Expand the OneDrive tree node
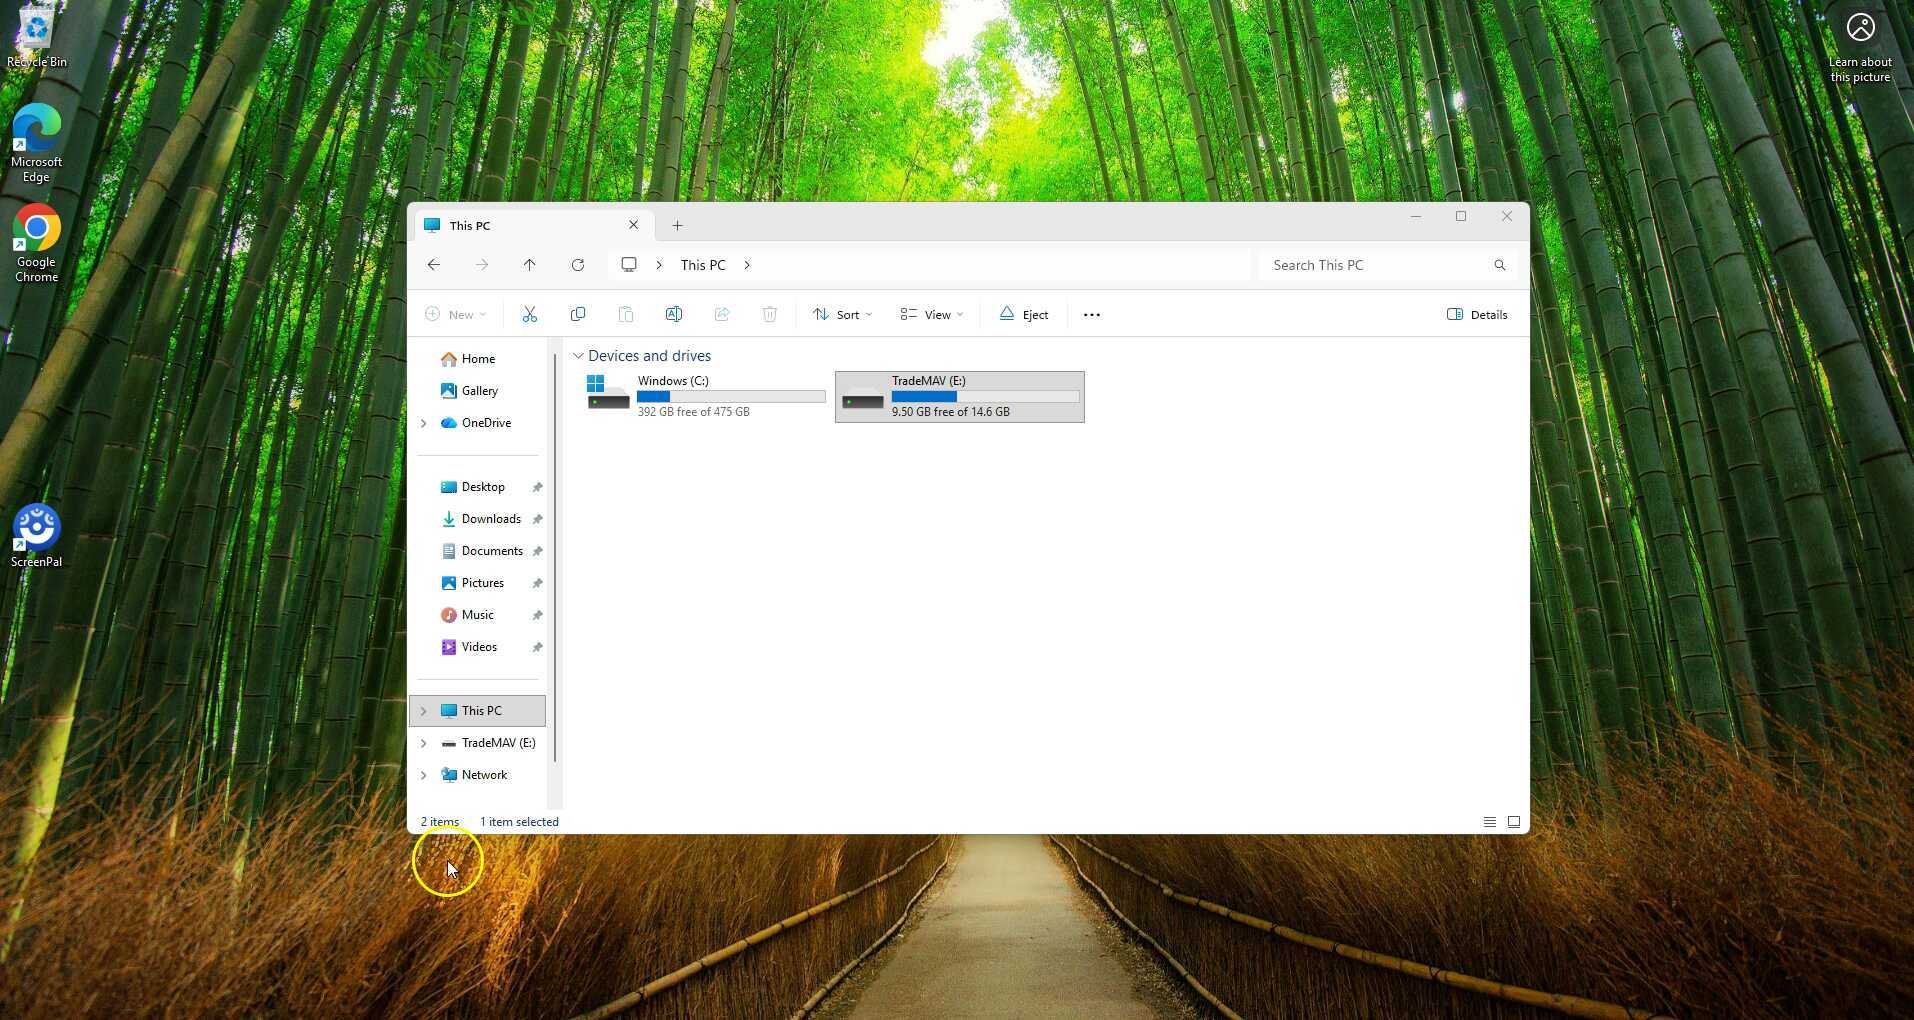Screen dimensions: 1914x1020 (x=424, y=423)
